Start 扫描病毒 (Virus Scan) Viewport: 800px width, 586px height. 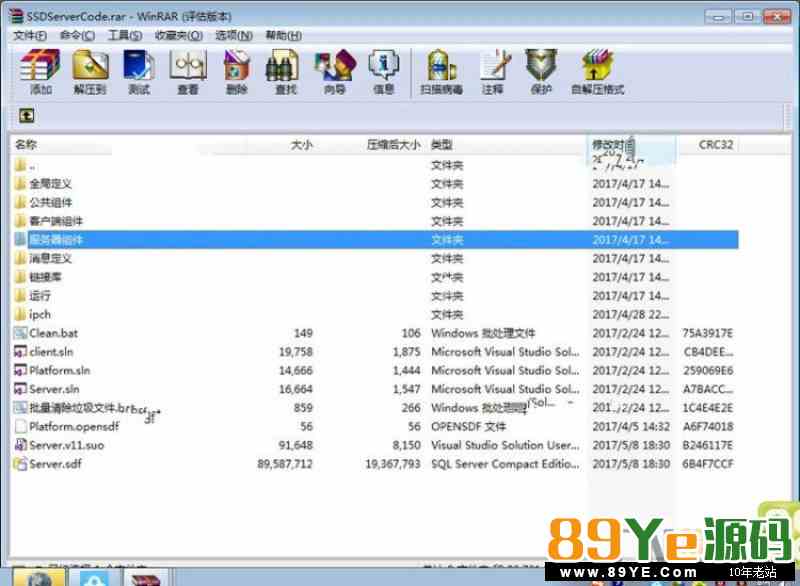[x=441, y=72]
